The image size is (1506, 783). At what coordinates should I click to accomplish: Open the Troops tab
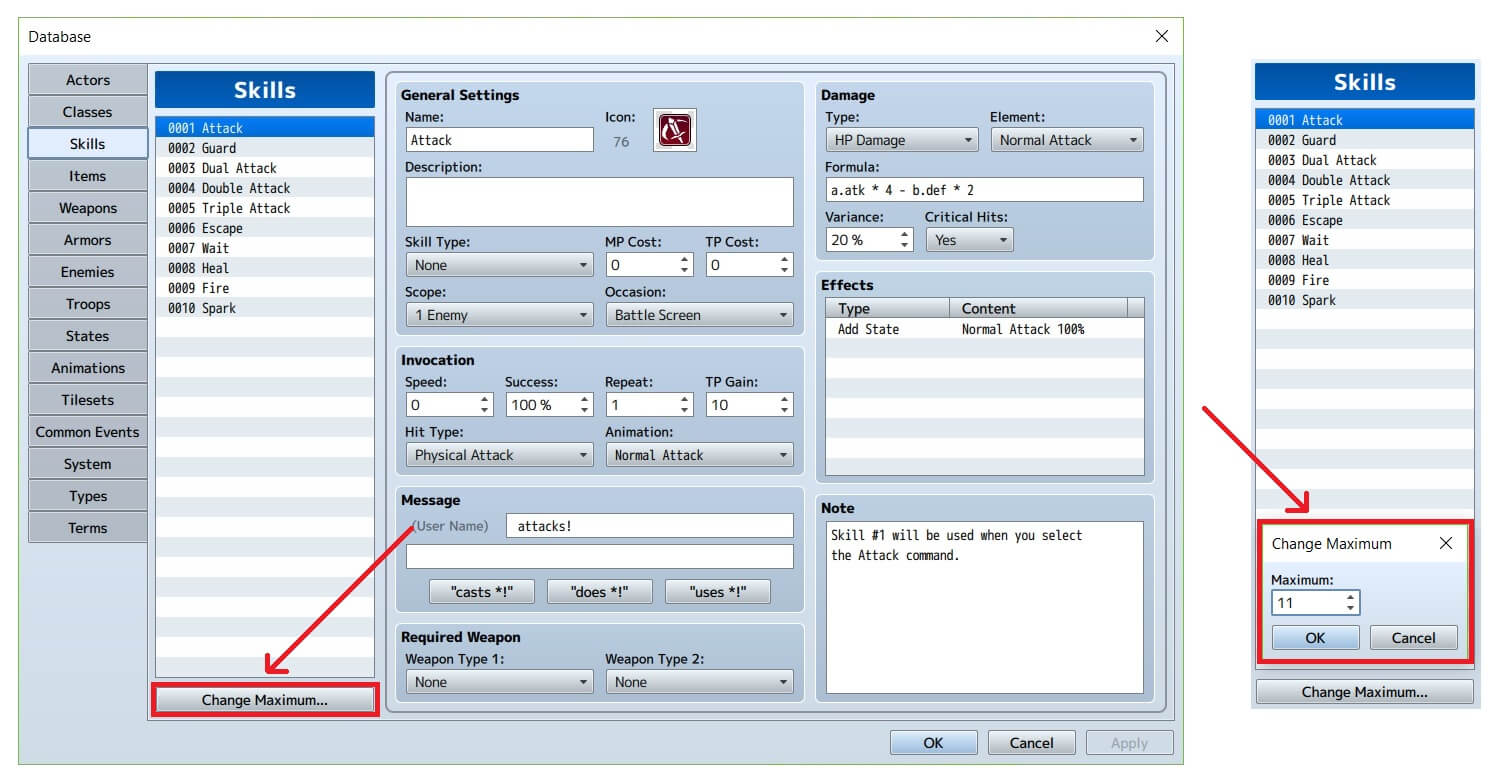point(88,304)
